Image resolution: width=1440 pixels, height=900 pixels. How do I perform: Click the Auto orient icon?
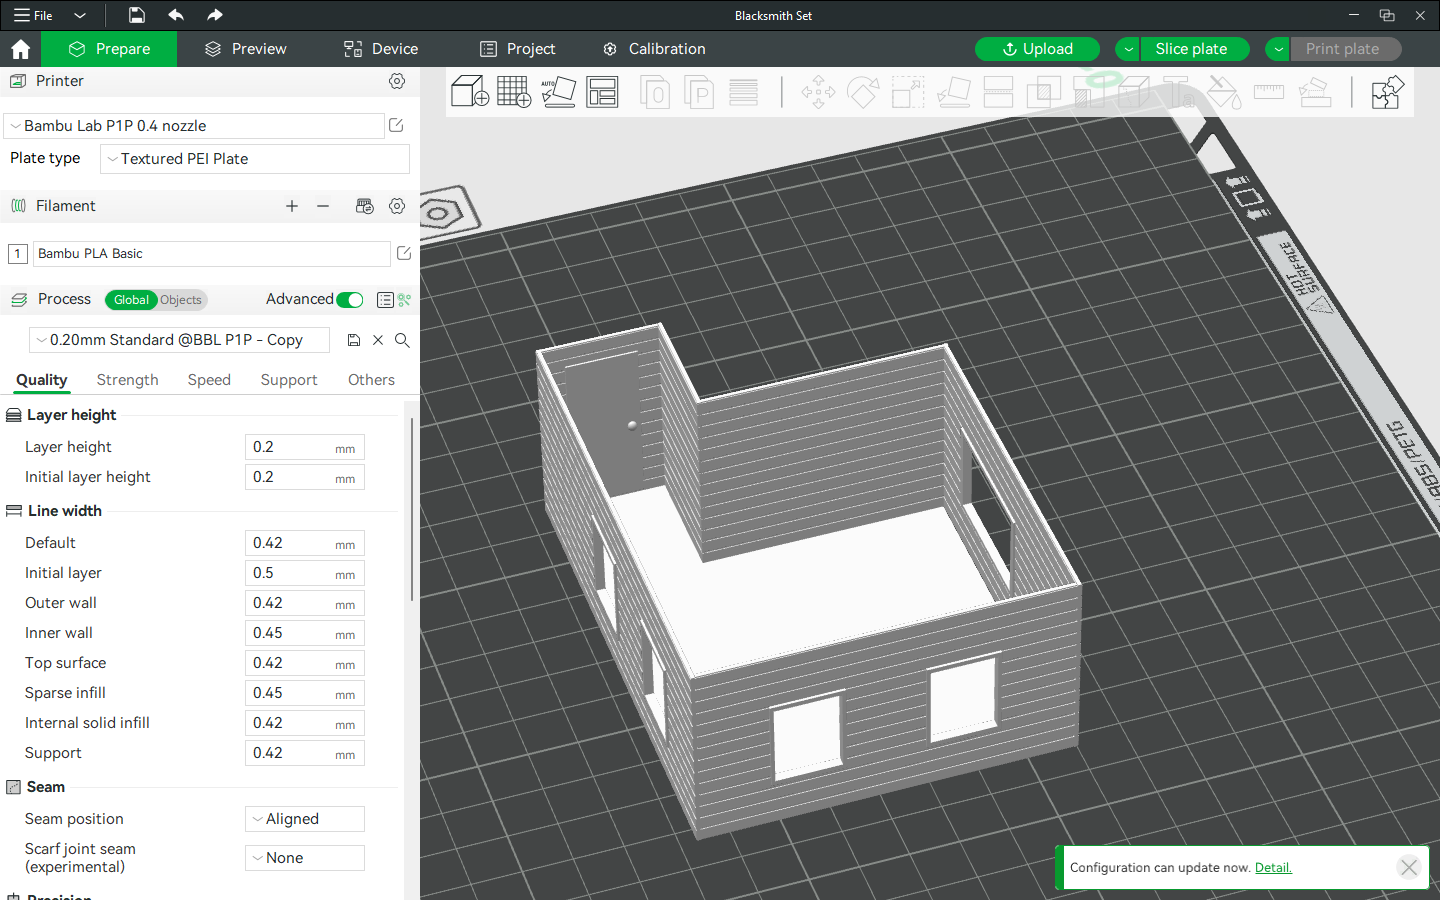point(558,92)
